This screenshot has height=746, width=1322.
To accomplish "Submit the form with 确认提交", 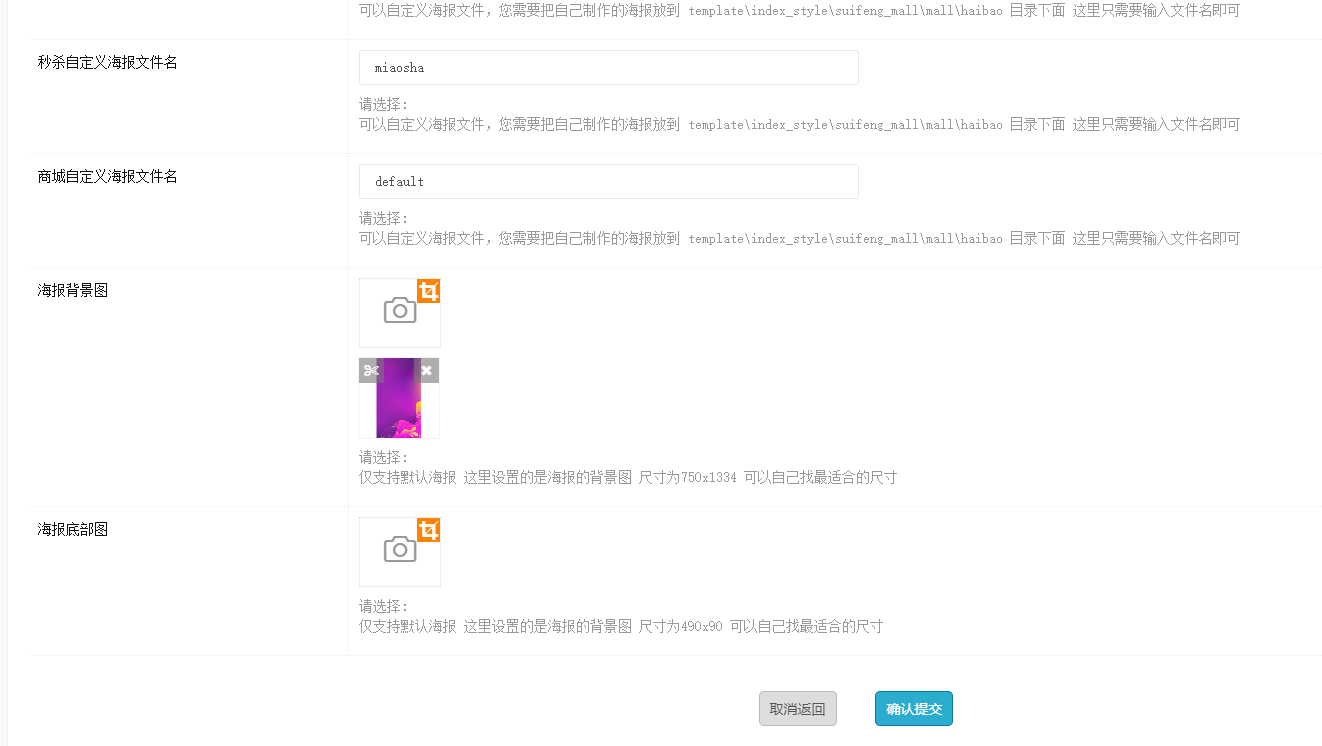I will pyautogui.click(x=913, y=709).
